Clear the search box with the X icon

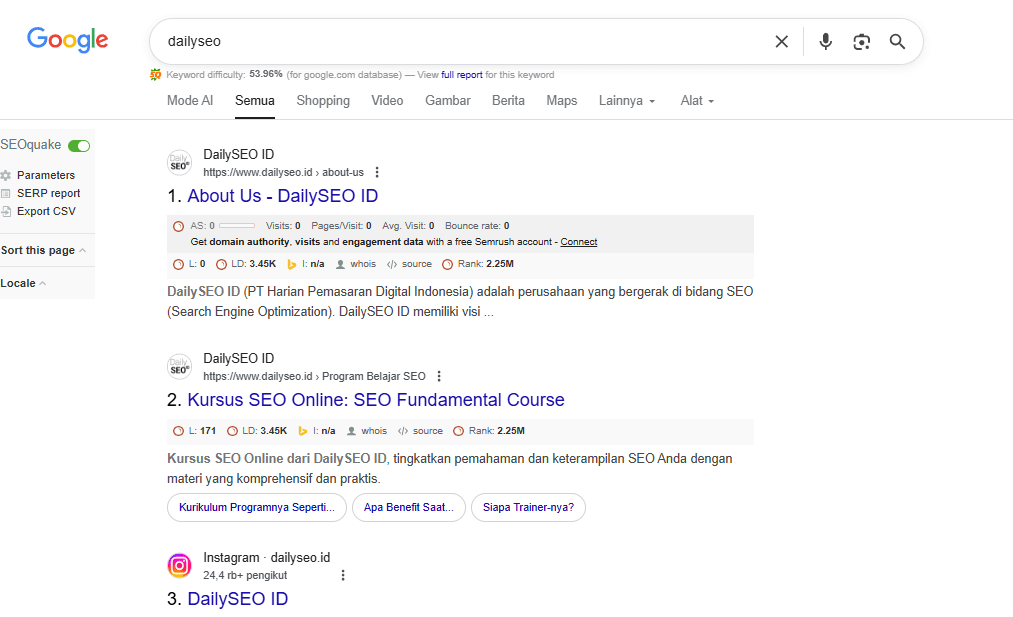tap(781, 41)
